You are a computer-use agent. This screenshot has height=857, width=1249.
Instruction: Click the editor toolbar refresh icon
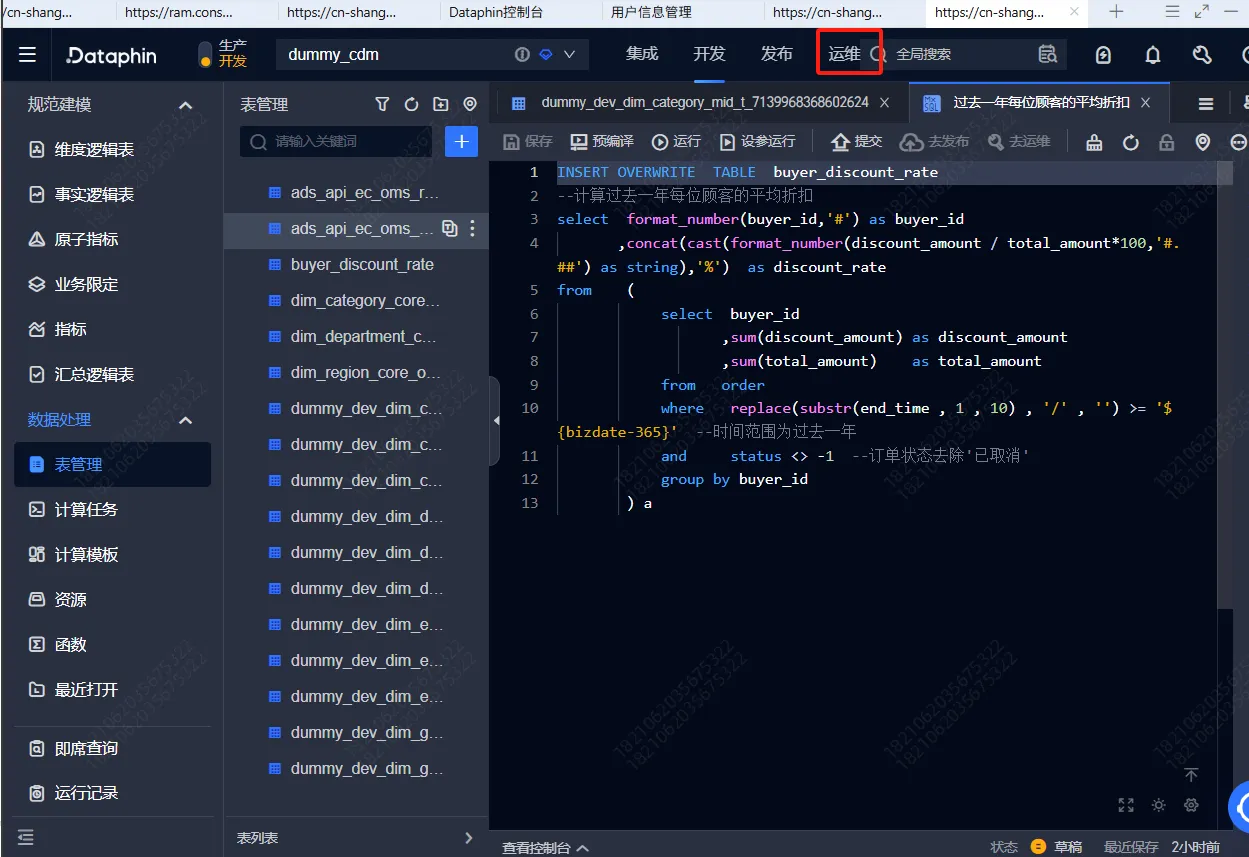click(x=1130, y=142)
